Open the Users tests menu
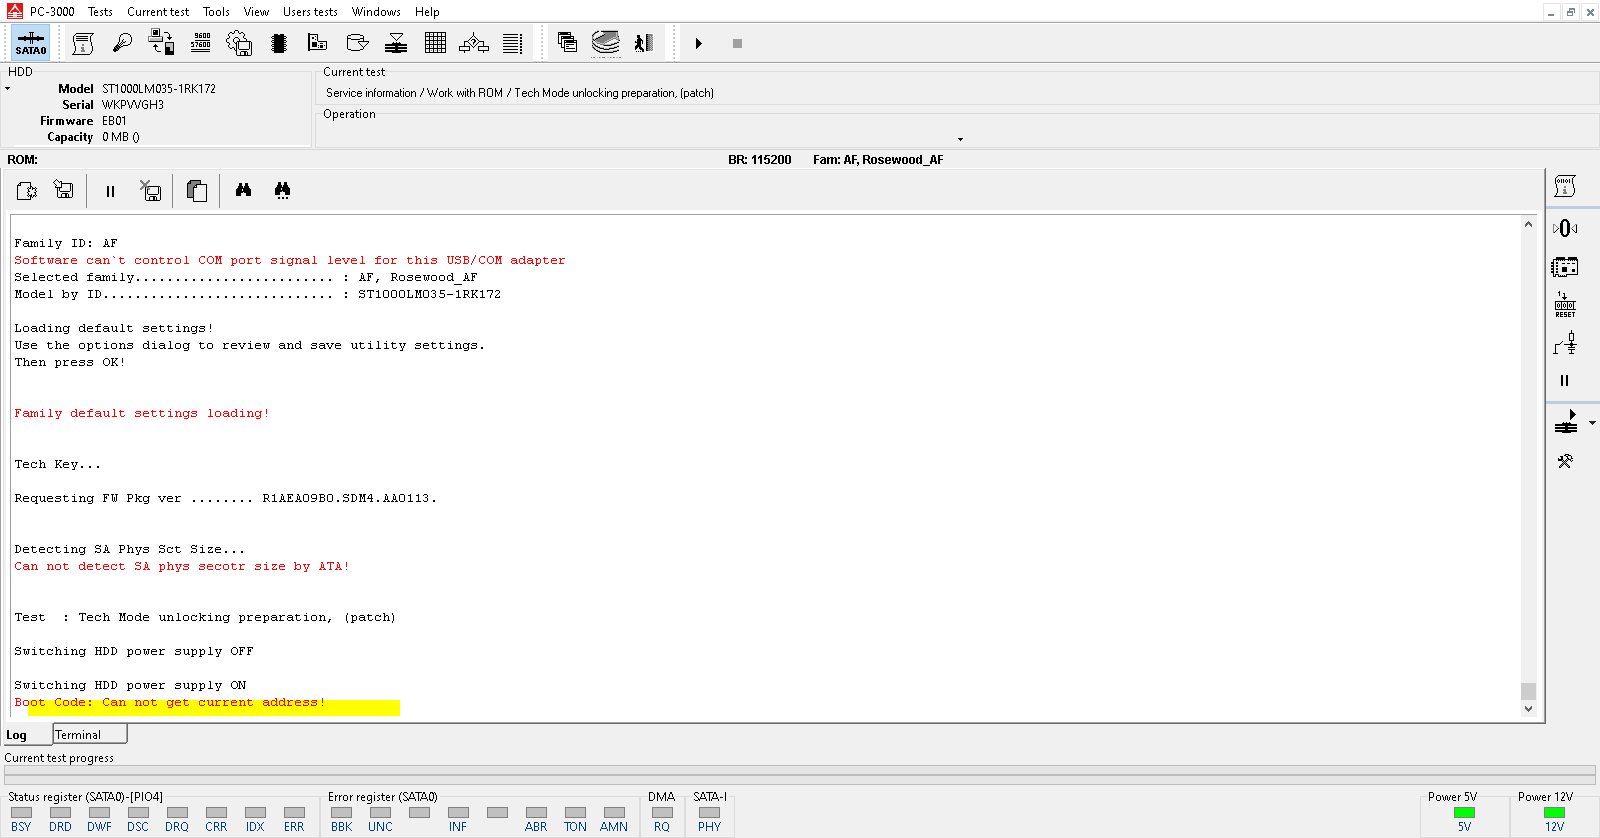 310,12
